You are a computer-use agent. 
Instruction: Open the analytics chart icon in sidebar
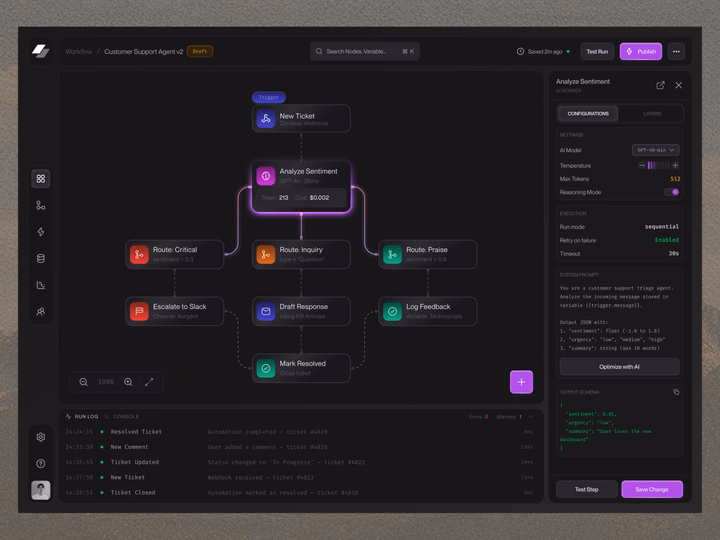pyautogui.click(x=41, y=285)
